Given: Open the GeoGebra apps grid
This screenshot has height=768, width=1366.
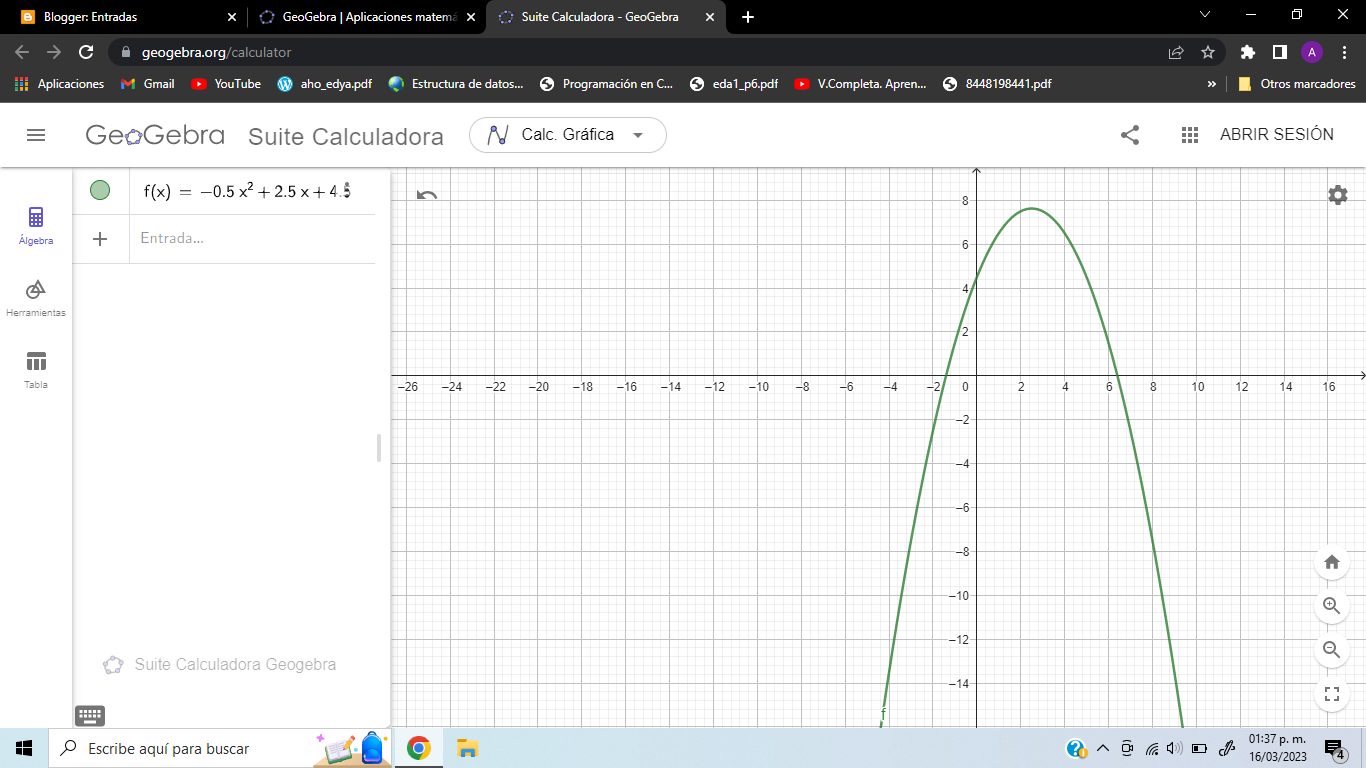Looking at the screenshot, I should pos(1190,135).
